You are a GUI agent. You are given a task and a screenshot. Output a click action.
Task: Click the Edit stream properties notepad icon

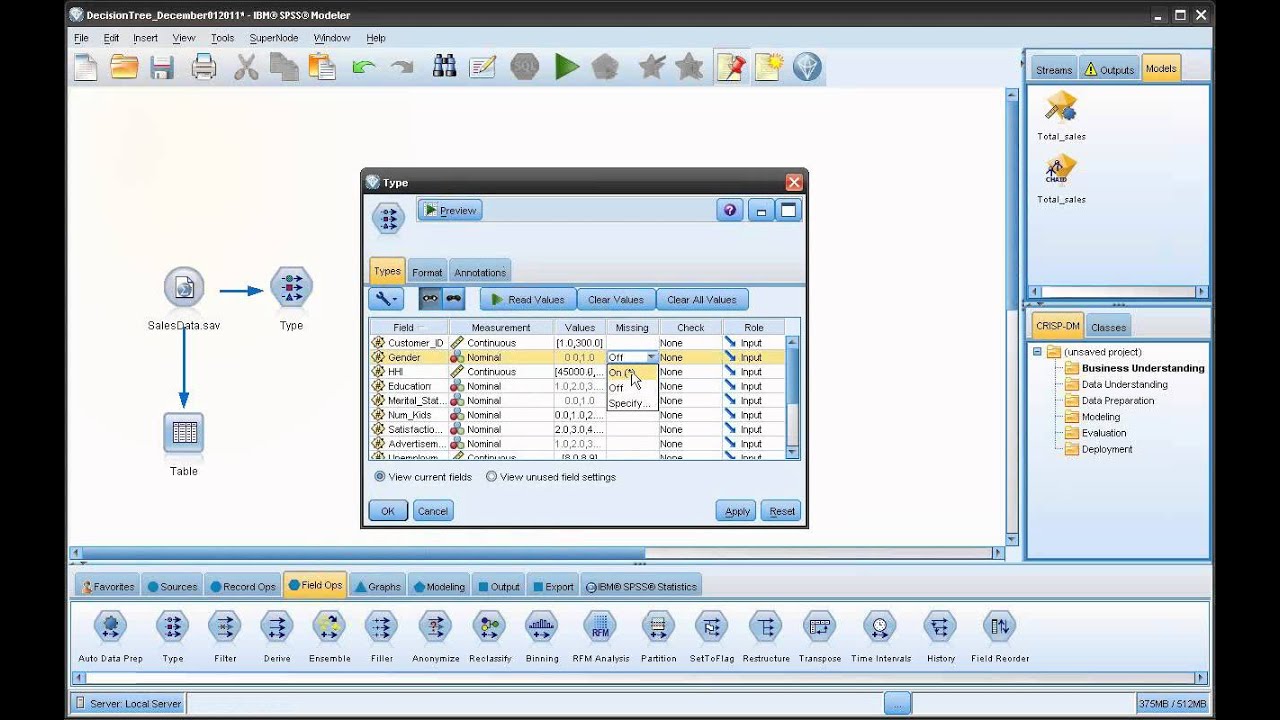483,67
